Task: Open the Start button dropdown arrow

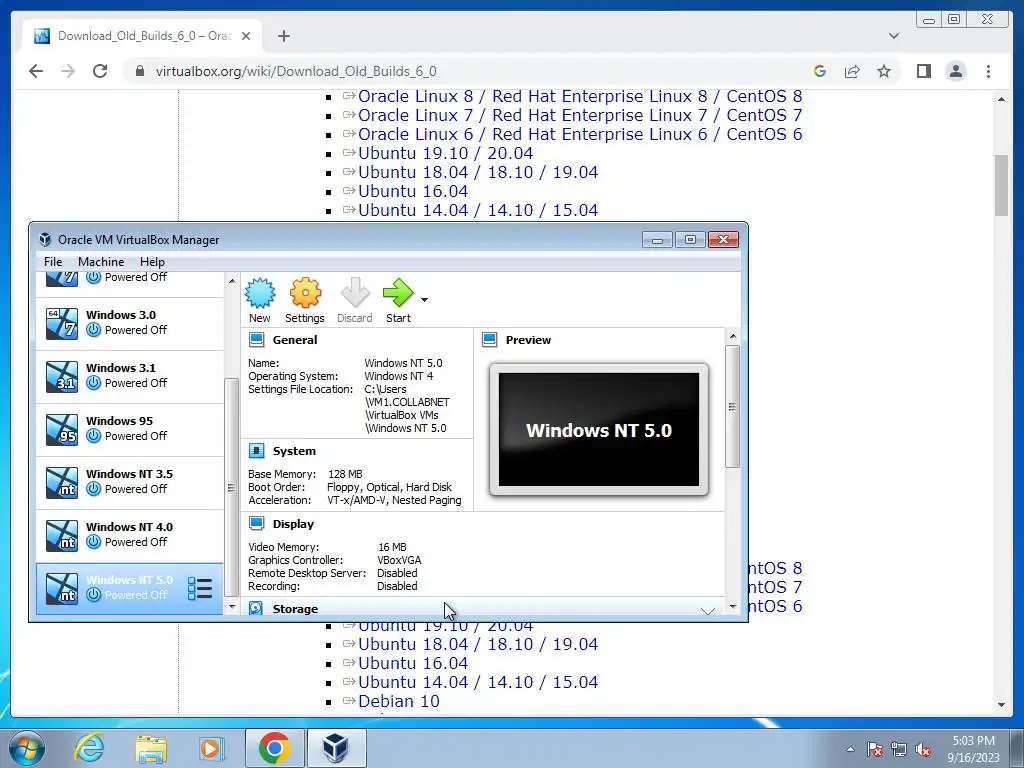Action: coord(424,300)
